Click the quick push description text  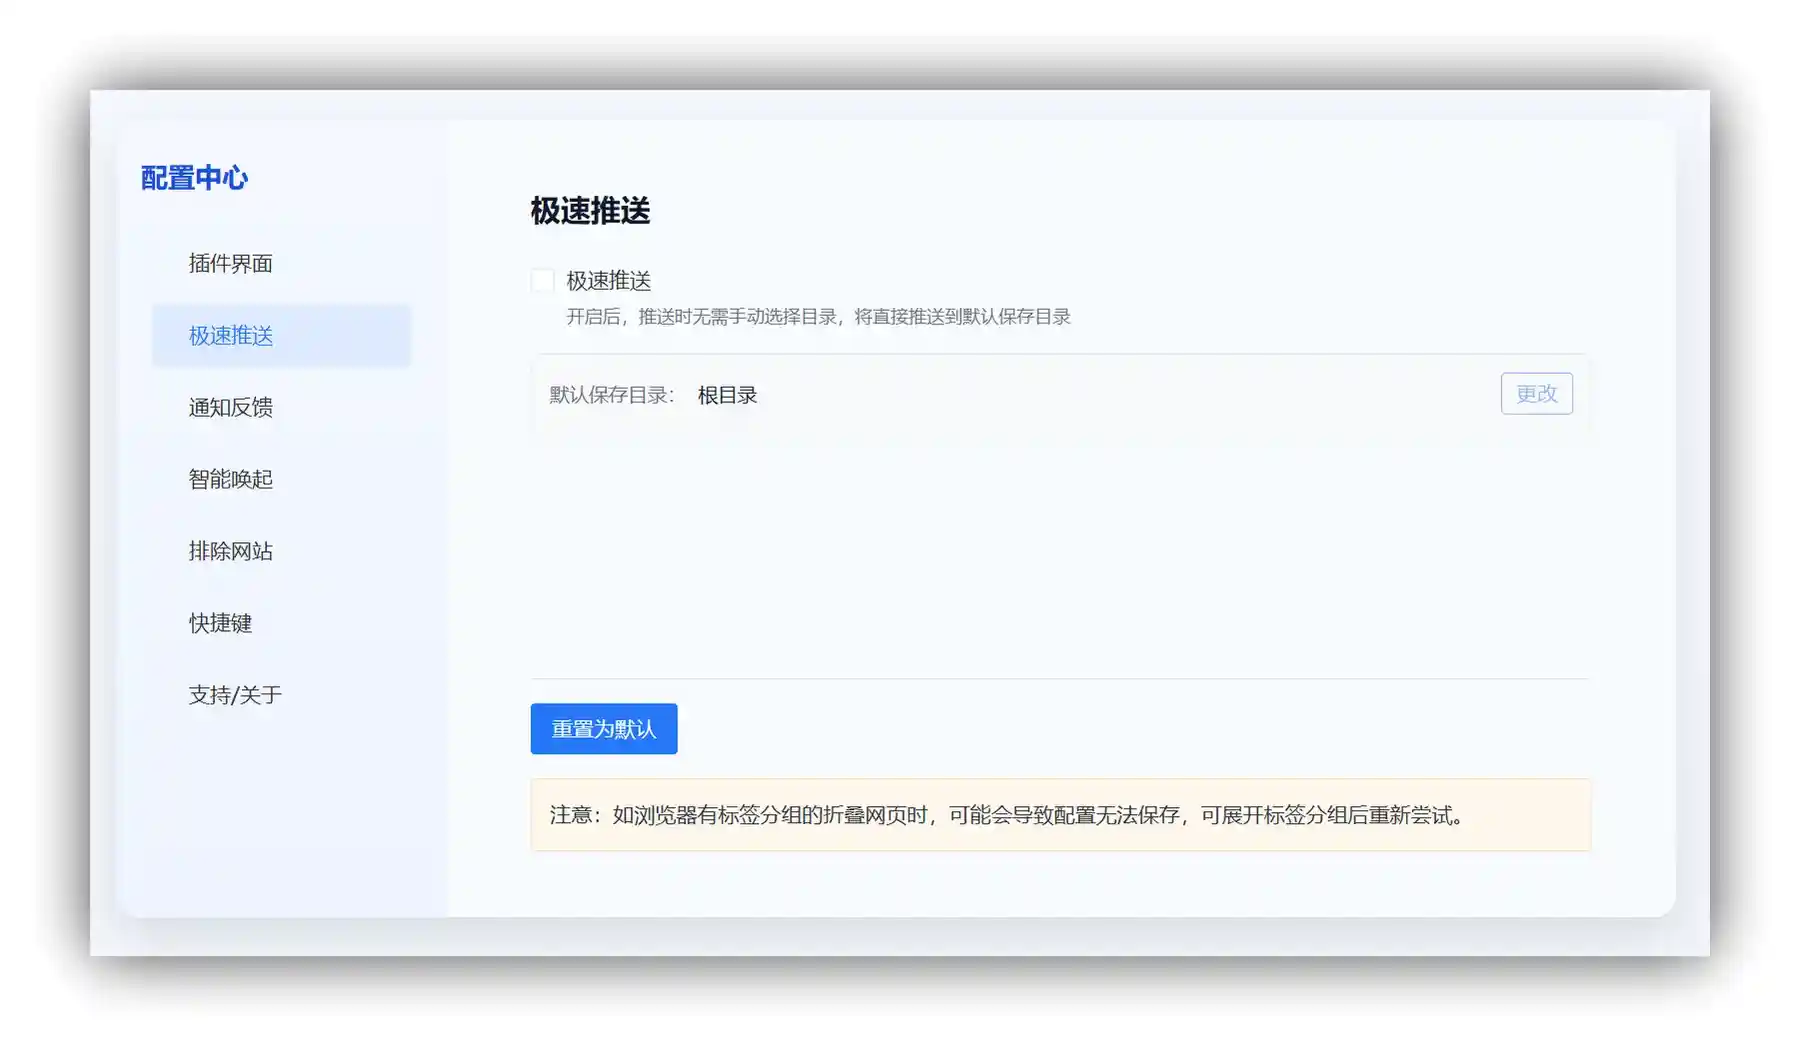(818, 316)
